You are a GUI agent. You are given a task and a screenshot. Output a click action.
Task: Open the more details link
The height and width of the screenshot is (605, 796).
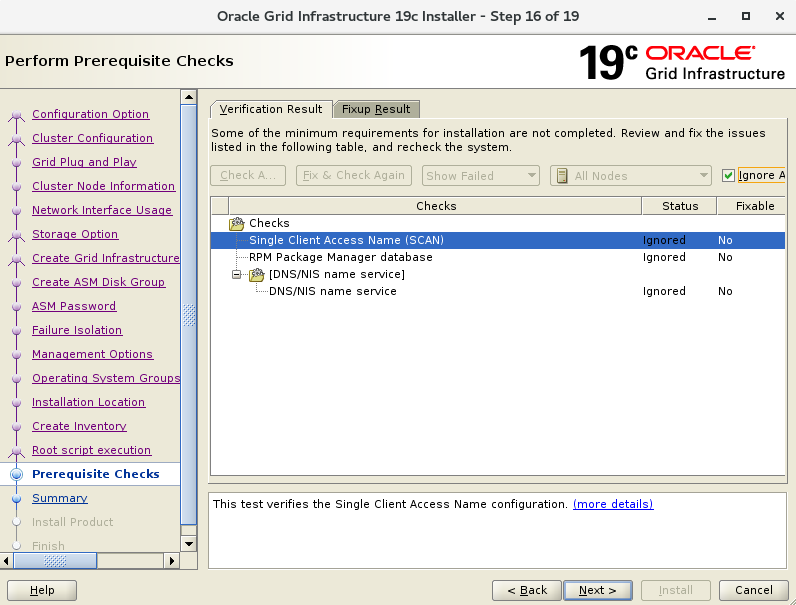(613, 504)
